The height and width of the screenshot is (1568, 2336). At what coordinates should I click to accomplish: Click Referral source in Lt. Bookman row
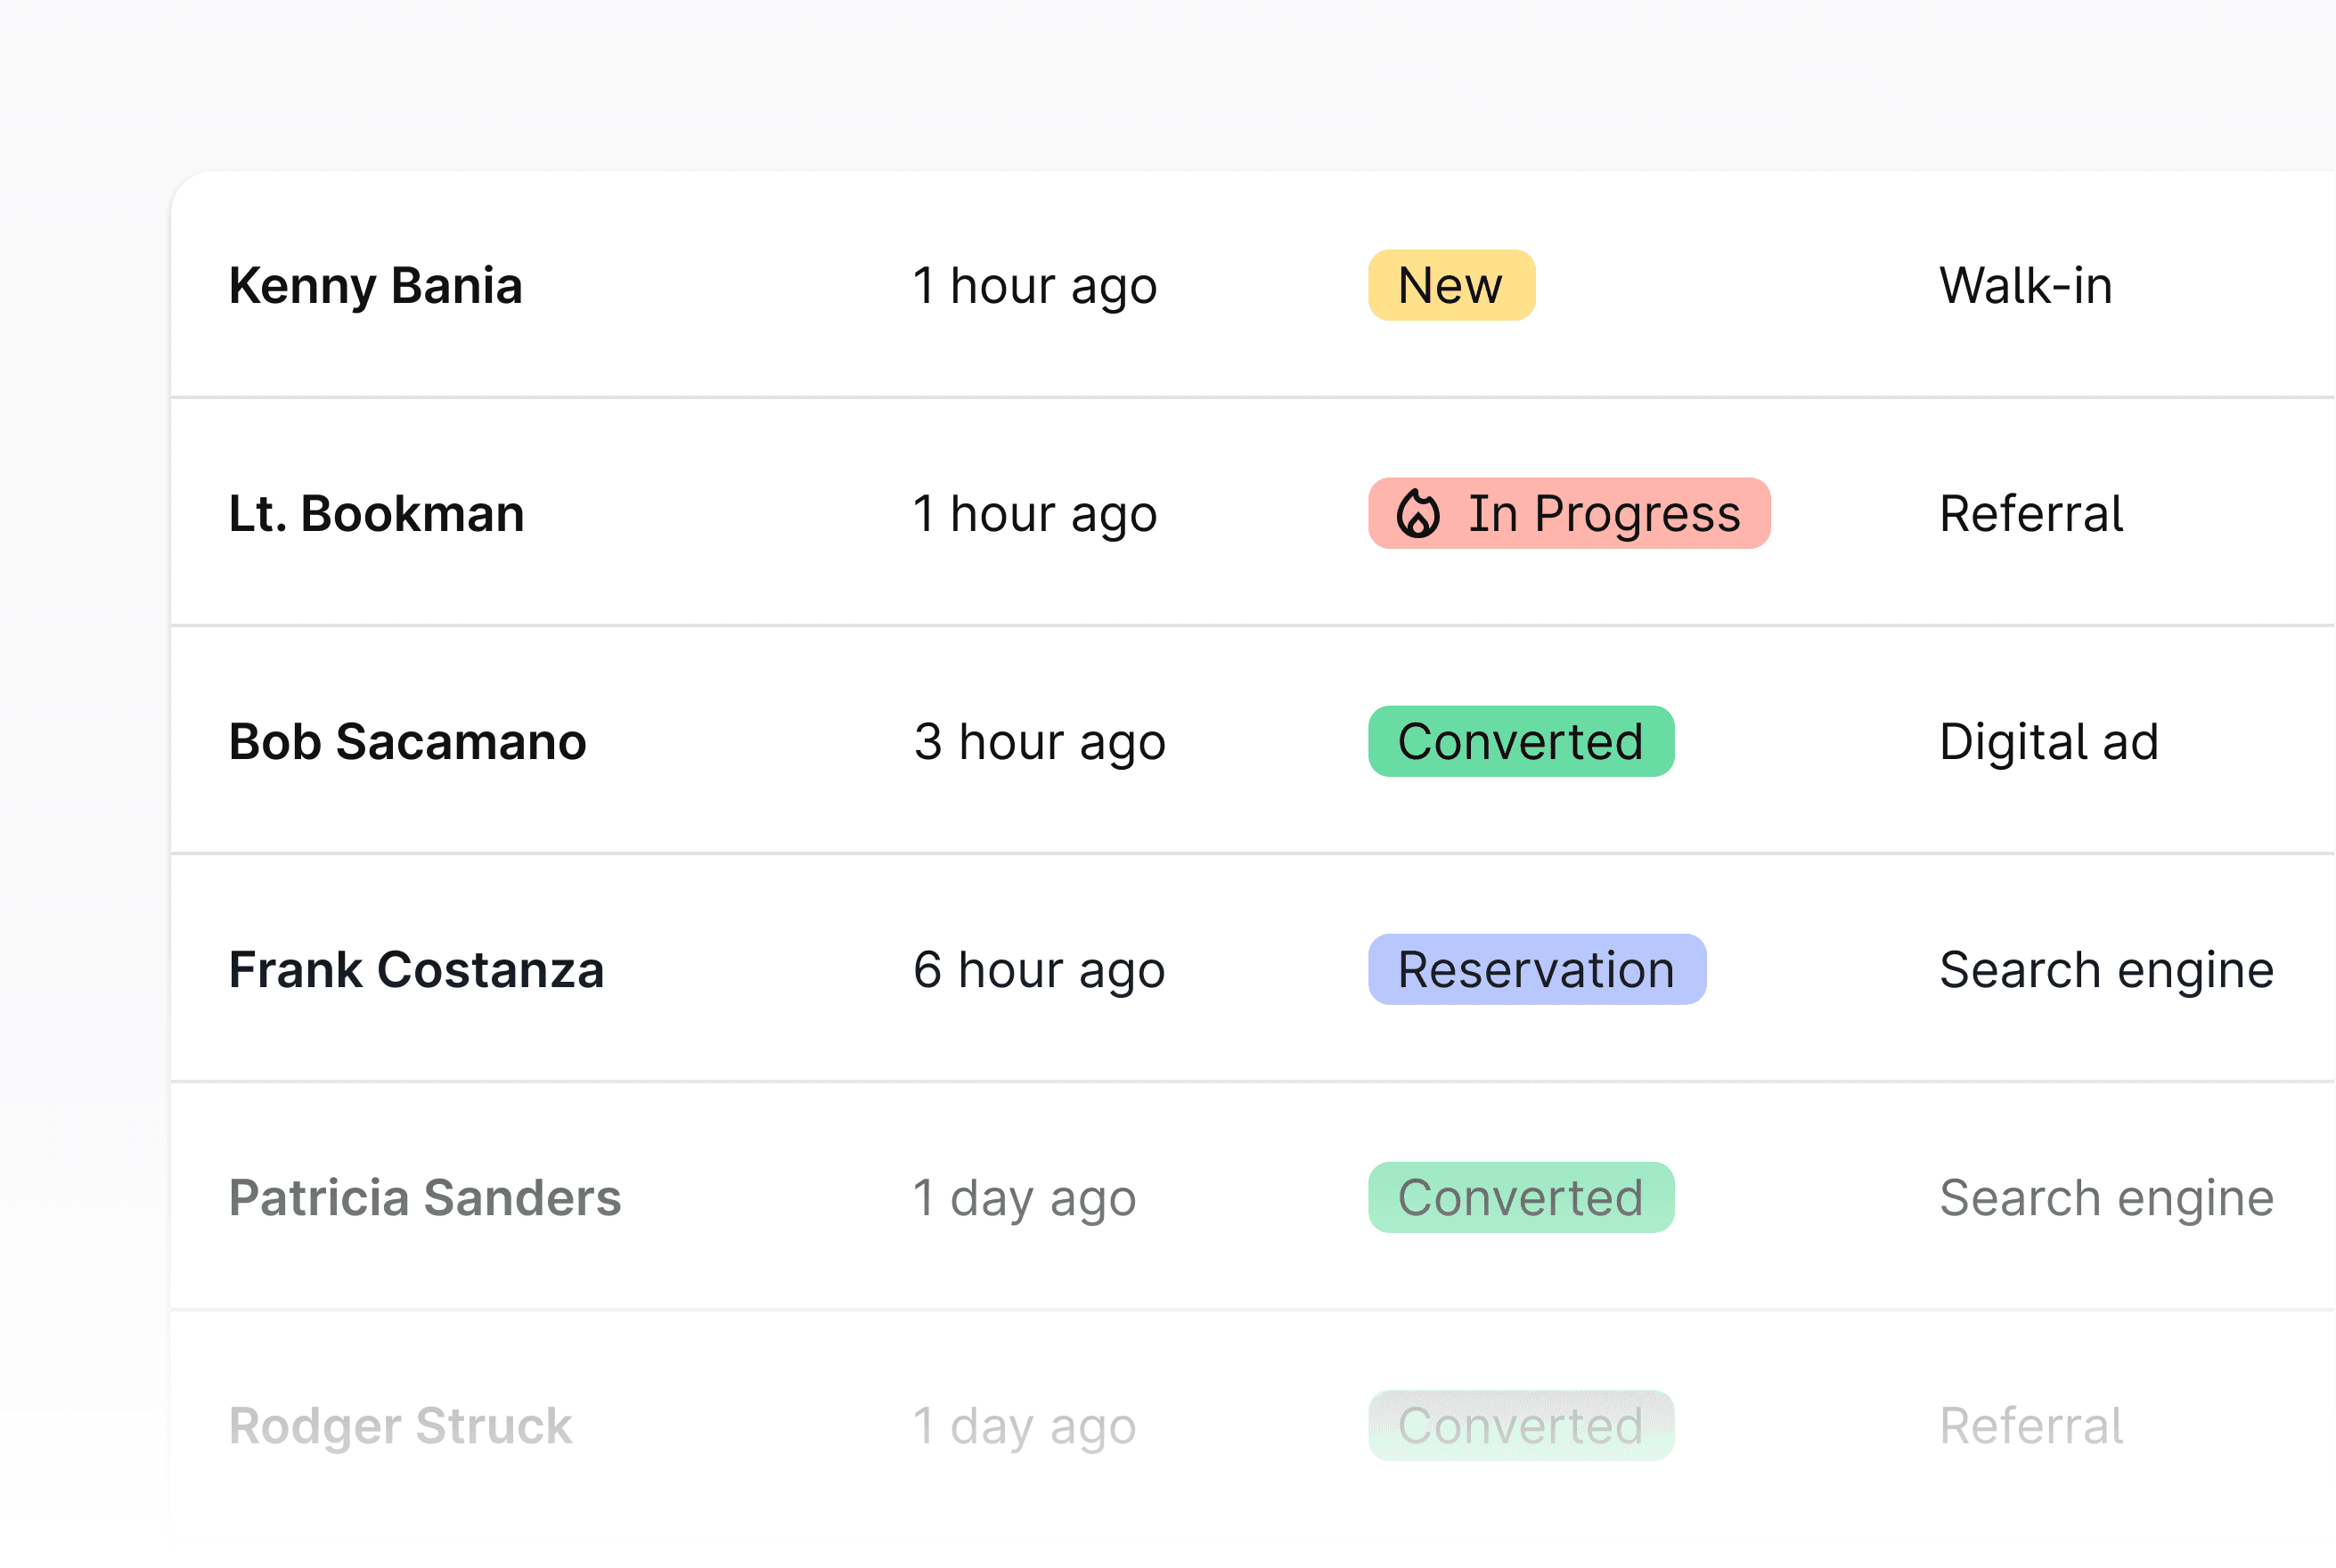2030,514
